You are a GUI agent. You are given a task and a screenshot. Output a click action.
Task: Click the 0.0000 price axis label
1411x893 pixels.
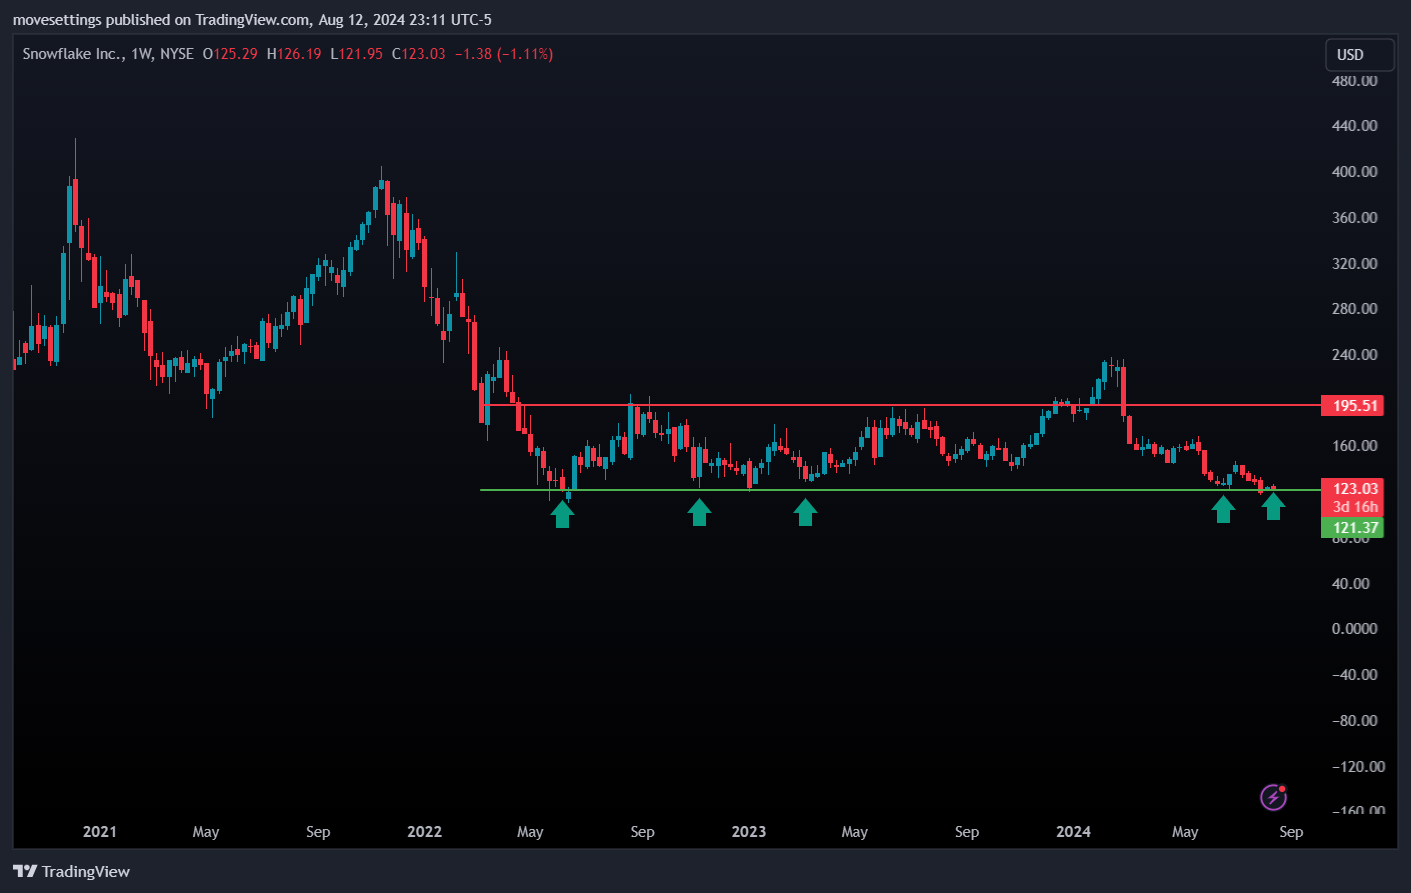(x=1354, y=629)
